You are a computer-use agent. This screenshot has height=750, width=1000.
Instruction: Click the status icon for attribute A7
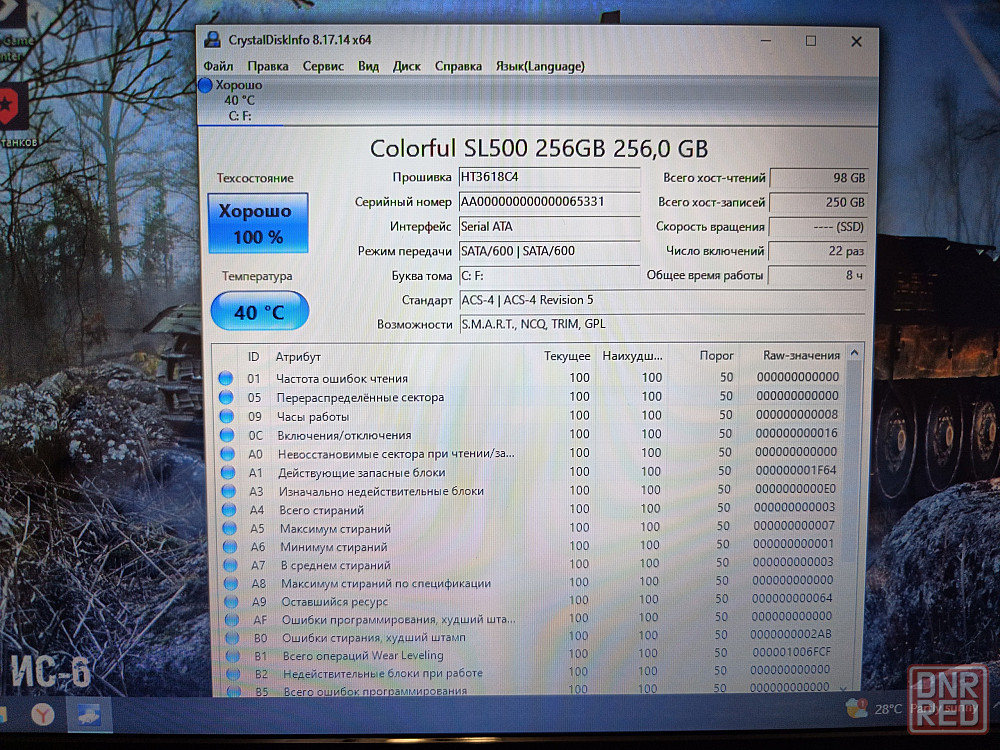point(230,565)
